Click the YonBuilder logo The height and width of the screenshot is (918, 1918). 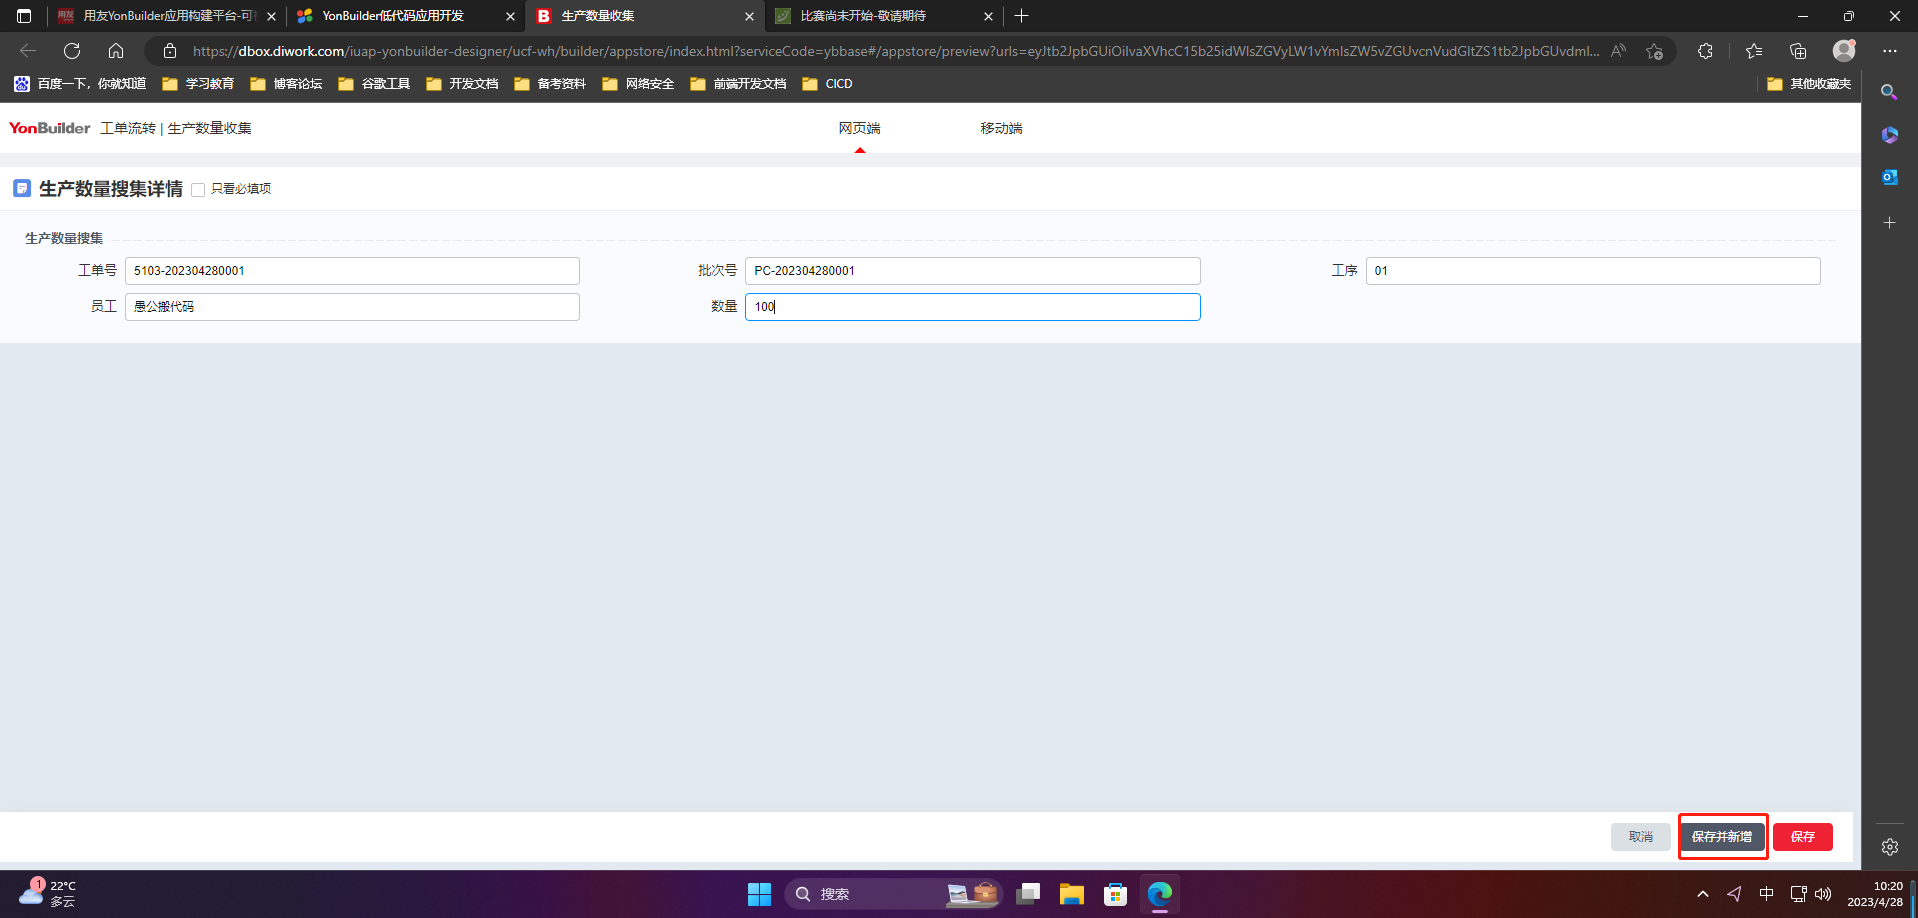click(x=50, y=128)
